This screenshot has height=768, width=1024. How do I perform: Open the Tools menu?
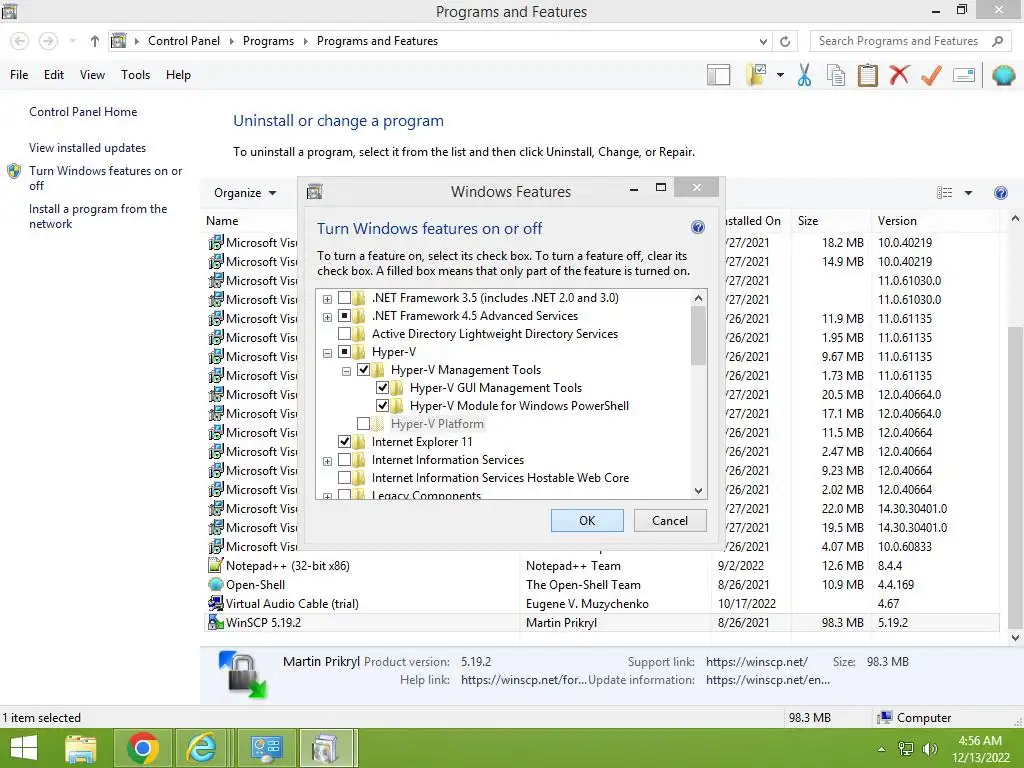point(135,74)
